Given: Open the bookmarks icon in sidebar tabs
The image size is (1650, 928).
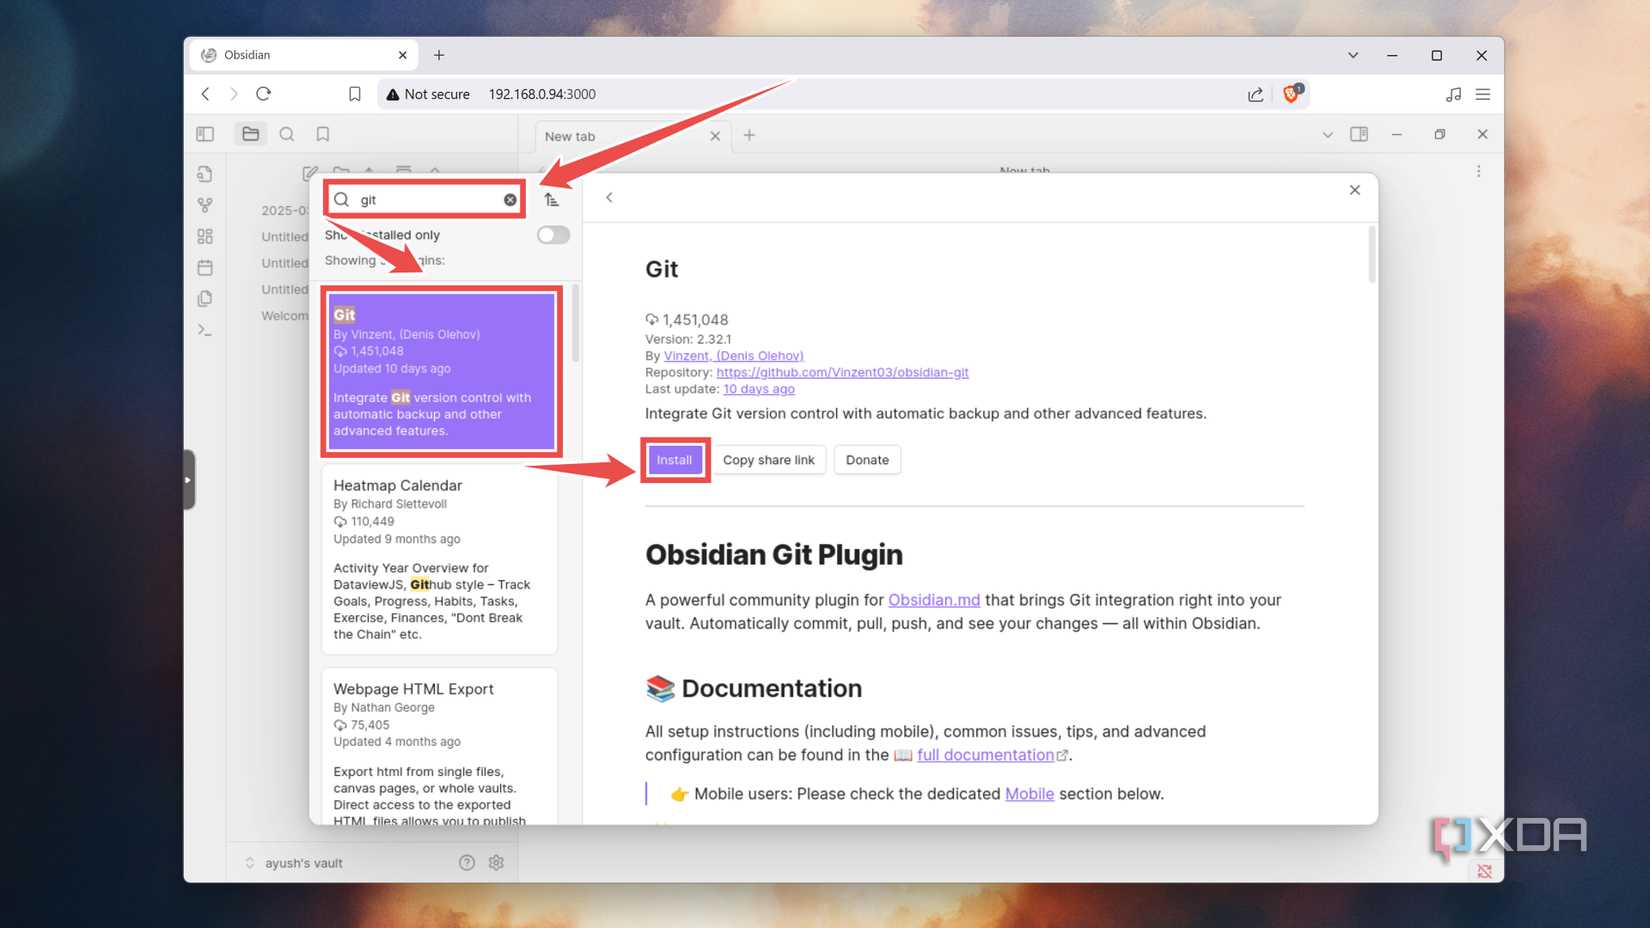Looking at the screenshot, I should point(323,134).
